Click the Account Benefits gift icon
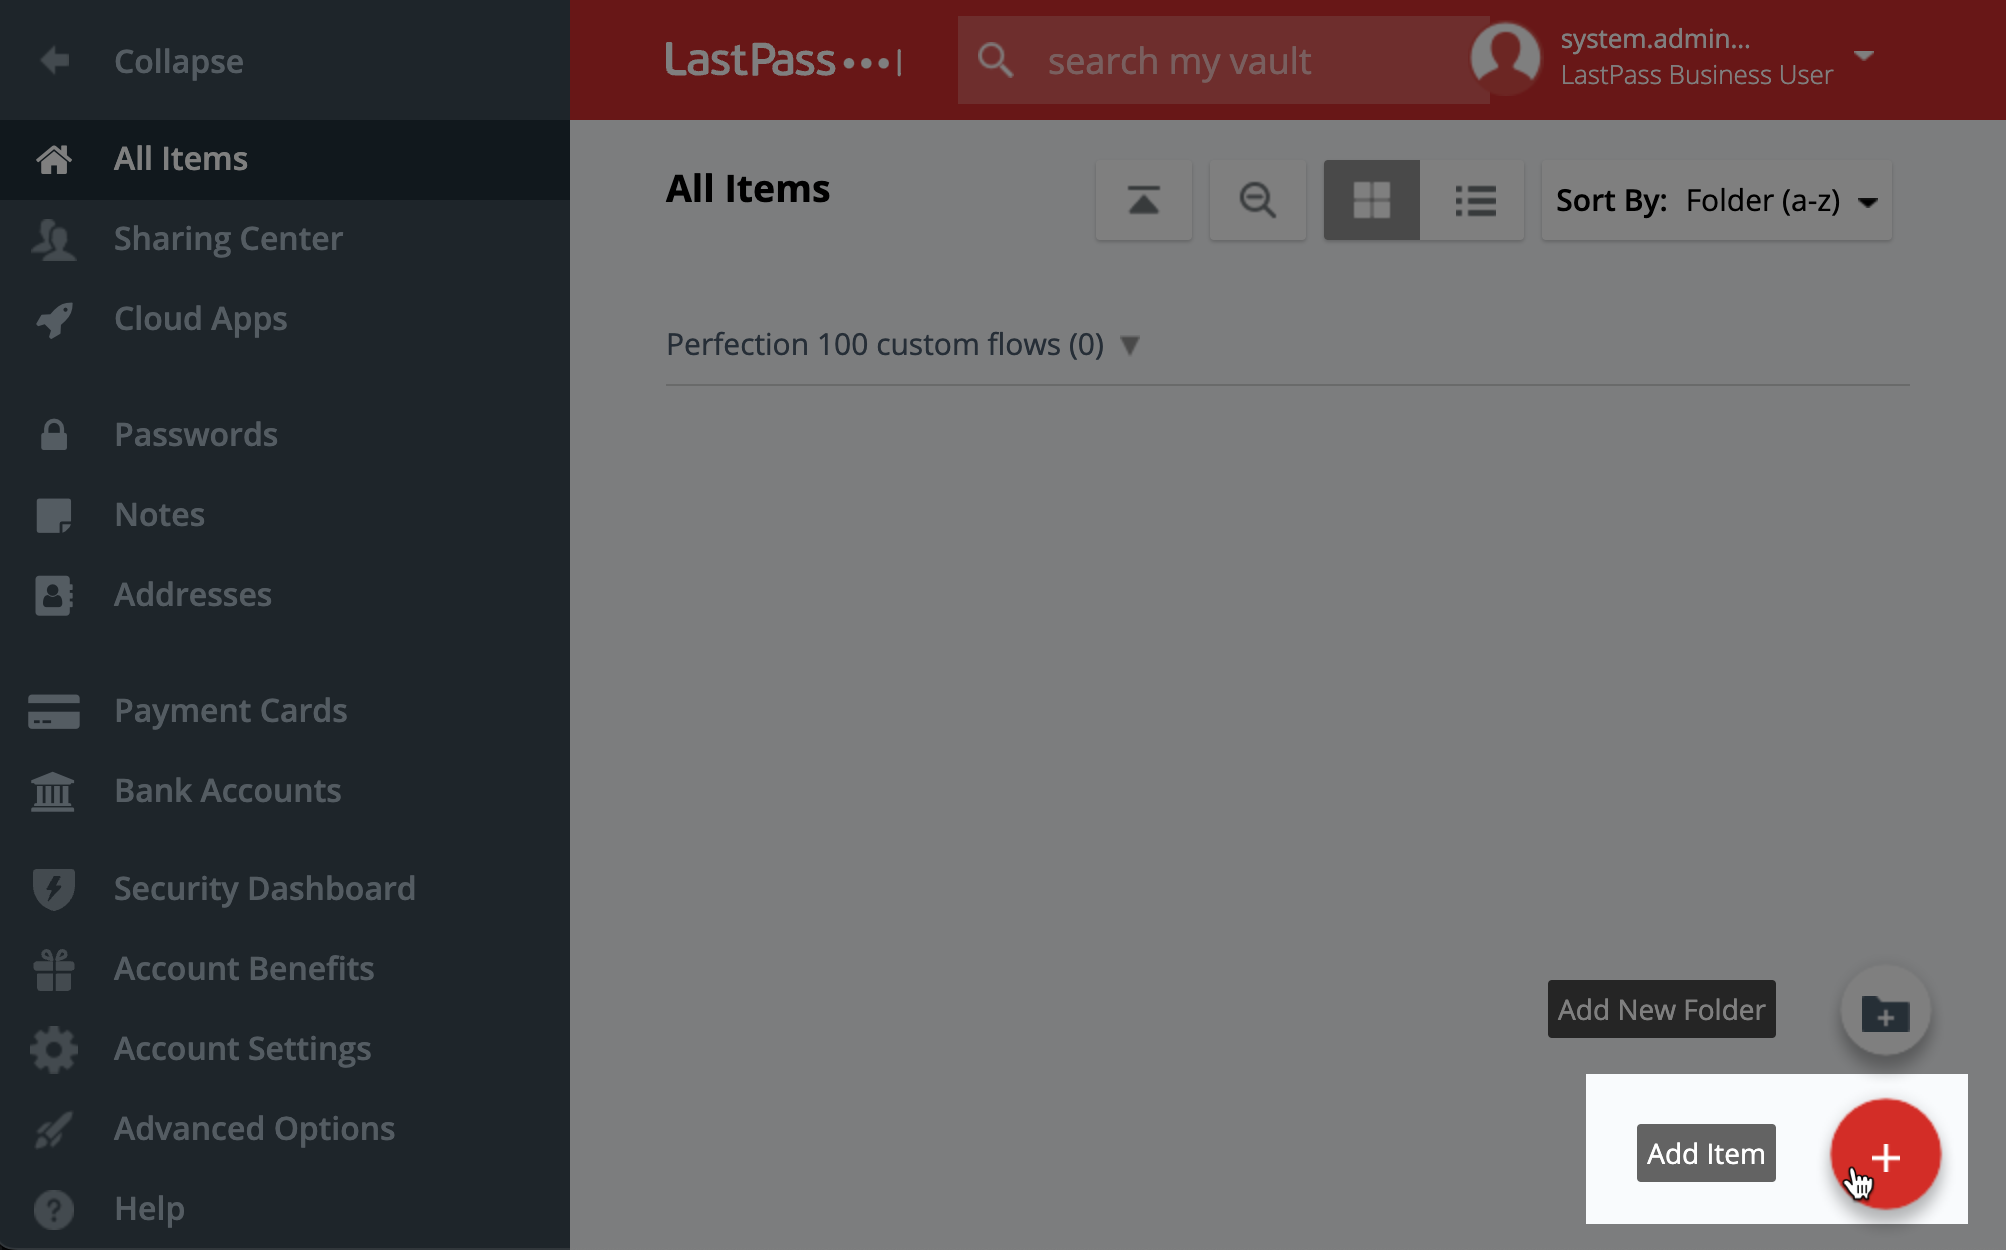Image resolution: width=2006 pixels, height=1250 pixels. tap(54, 970)
